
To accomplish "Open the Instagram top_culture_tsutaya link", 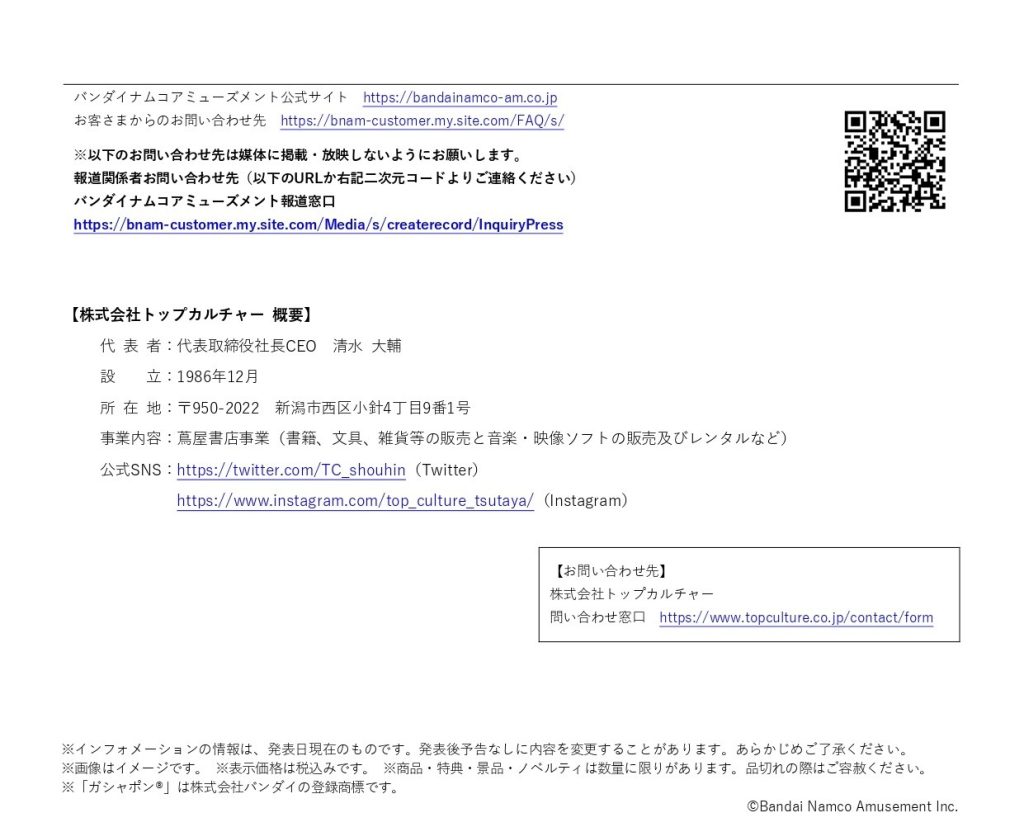I will click(355, 500).
